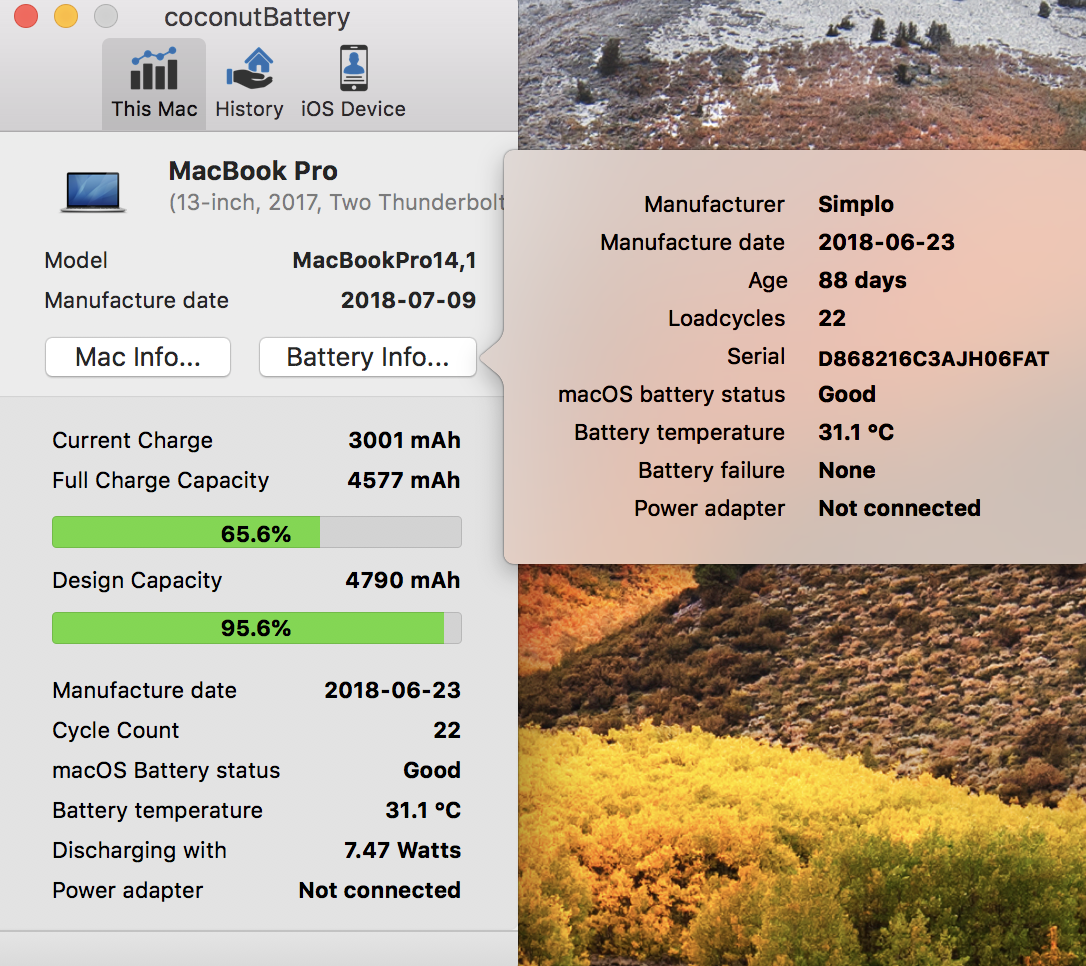1086x966 pixels.
Task: Select the 3001 mAh current charge value
Action: [404, 440]
